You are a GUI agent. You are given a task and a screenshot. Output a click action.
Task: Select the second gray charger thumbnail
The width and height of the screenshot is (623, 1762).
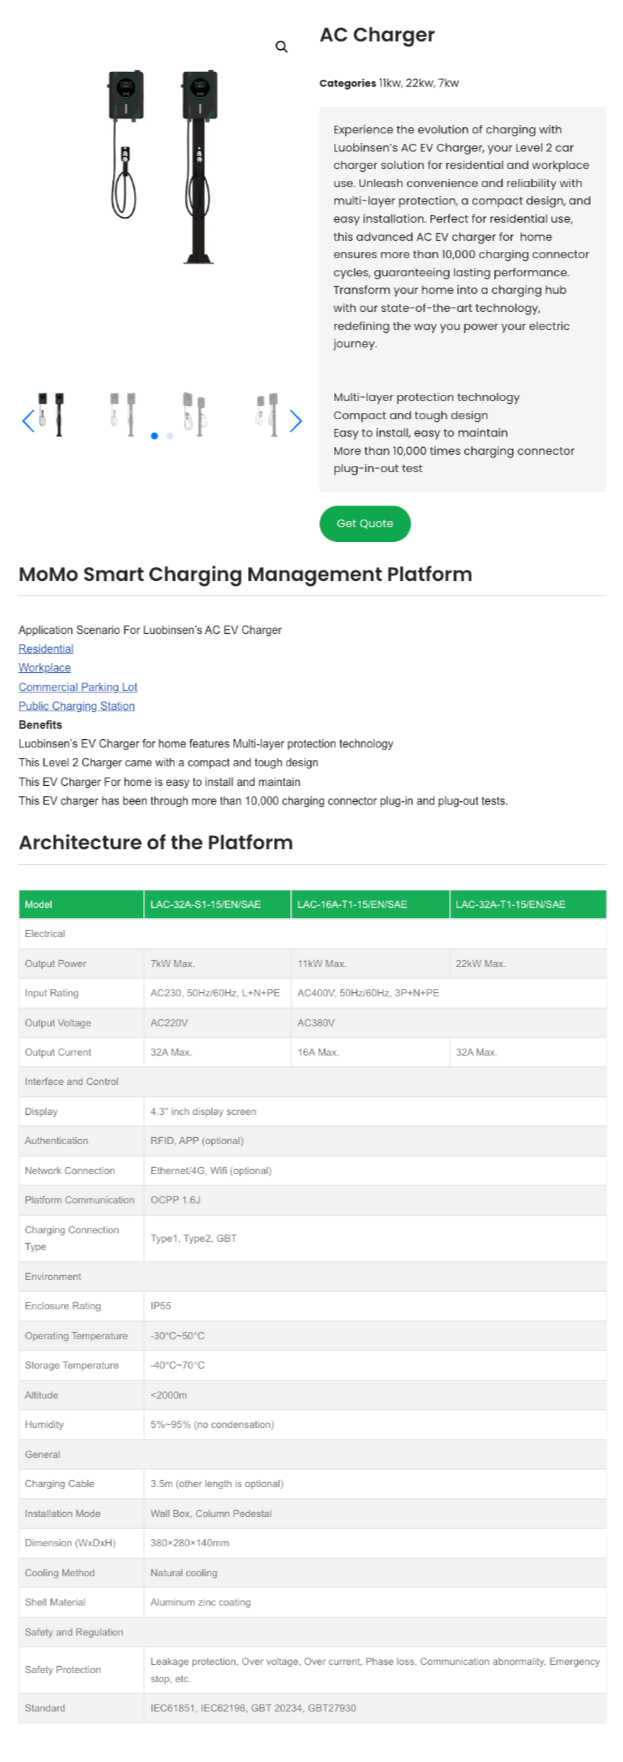122,413
